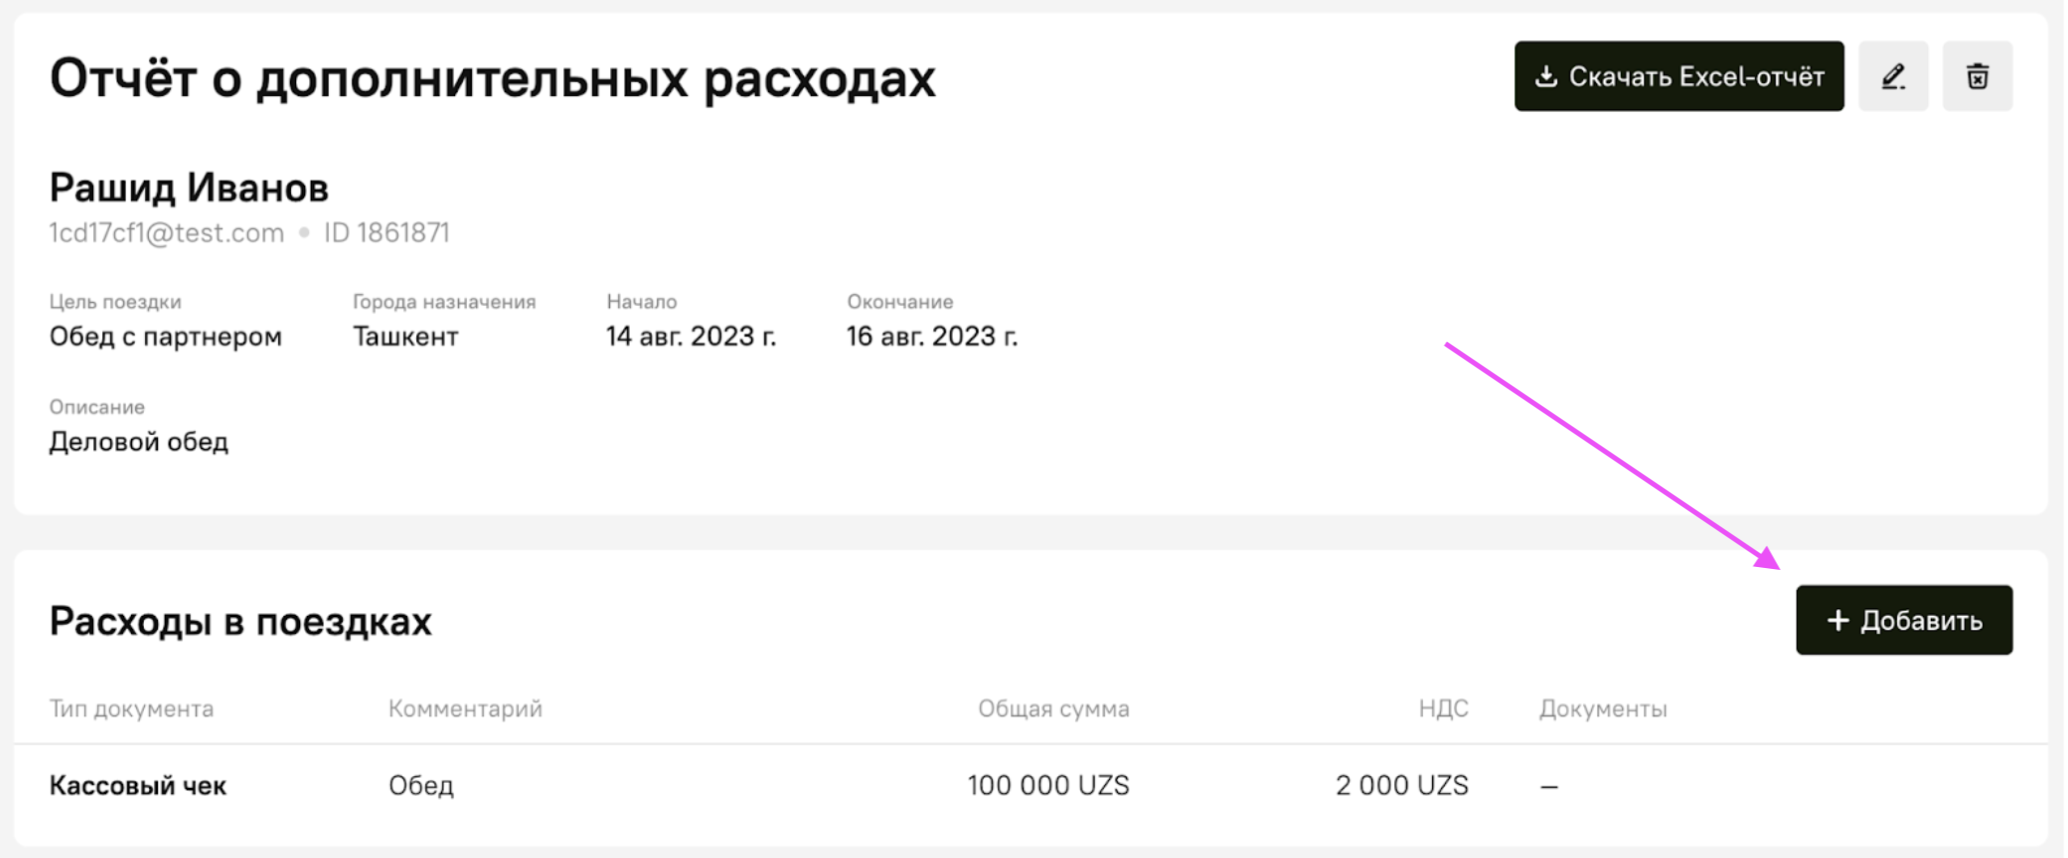Image resolution: width=2068 pixels, height=858 pixels.
Task: Click the trash delete report icon
Action: pos(1977,77)
